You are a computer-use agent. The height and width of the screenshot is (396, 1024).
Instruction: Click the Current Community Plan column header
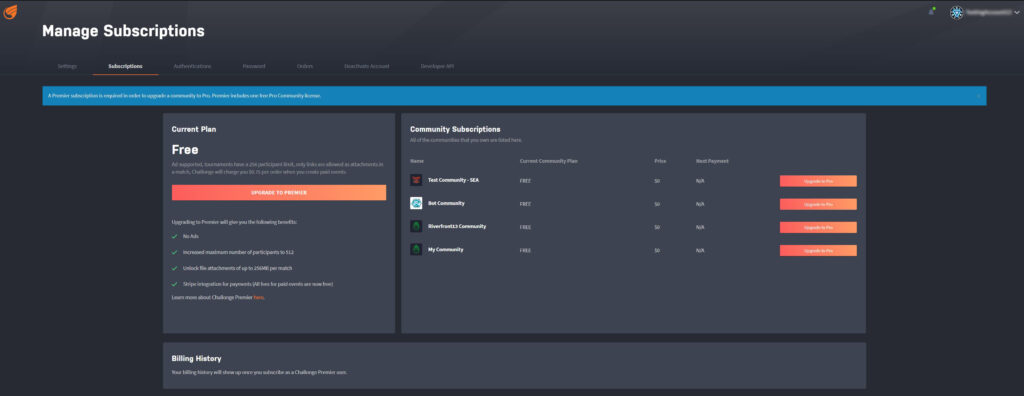549,161
